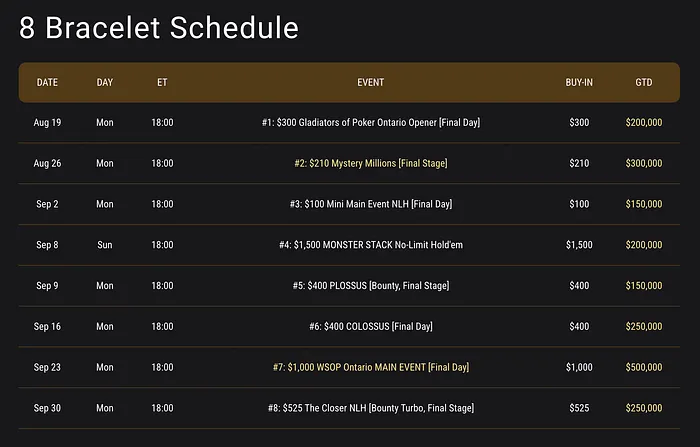Click the $300,000 guarantee for Mystery Millions
This screenshot has height=447, width=700.
pos(644,163)
